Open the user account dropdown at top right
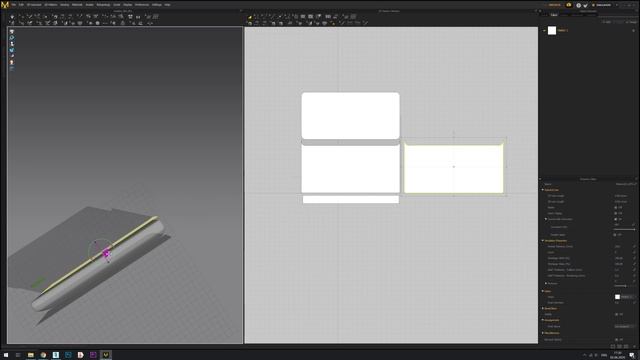 pos(604,5)
